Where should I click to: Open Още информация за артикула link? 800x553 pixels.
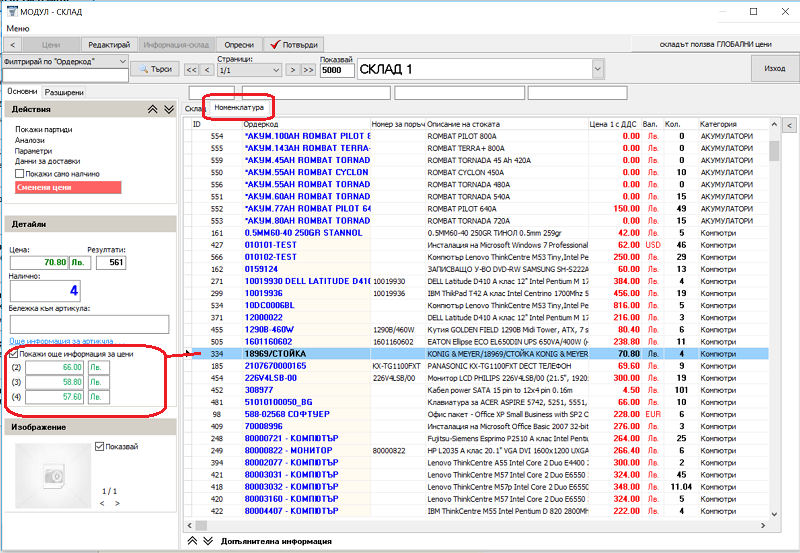61,341
